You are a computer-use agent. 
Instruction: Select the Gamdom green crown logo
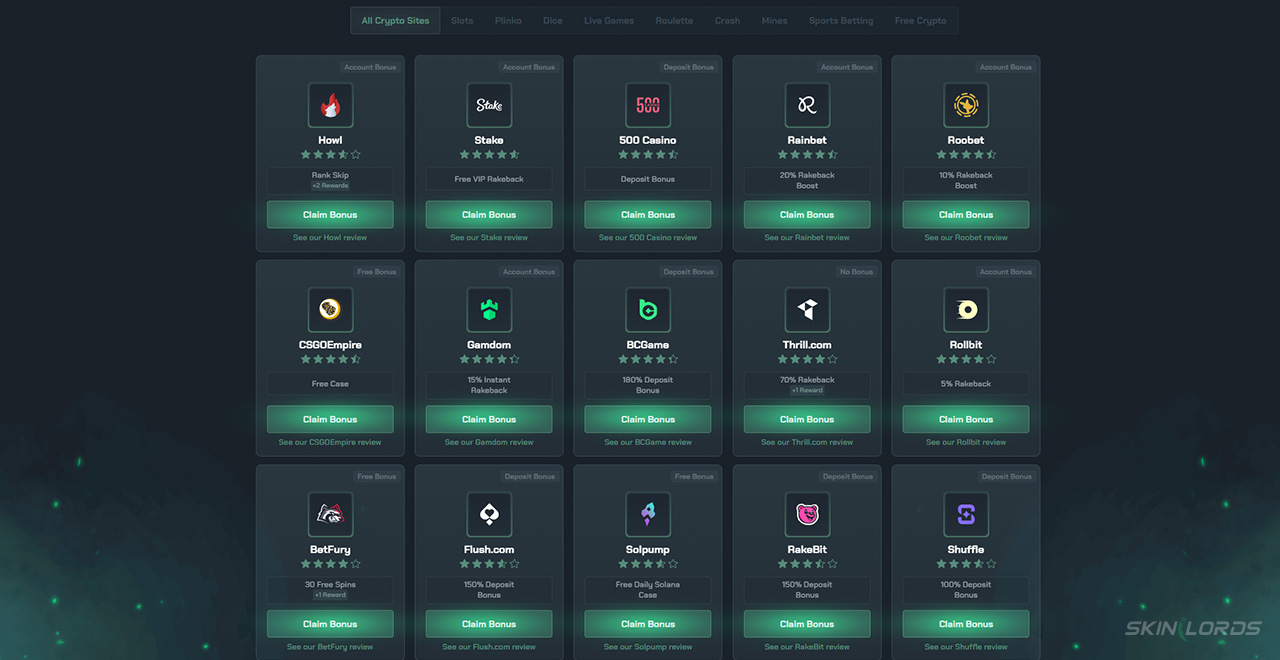pos(489,310)
